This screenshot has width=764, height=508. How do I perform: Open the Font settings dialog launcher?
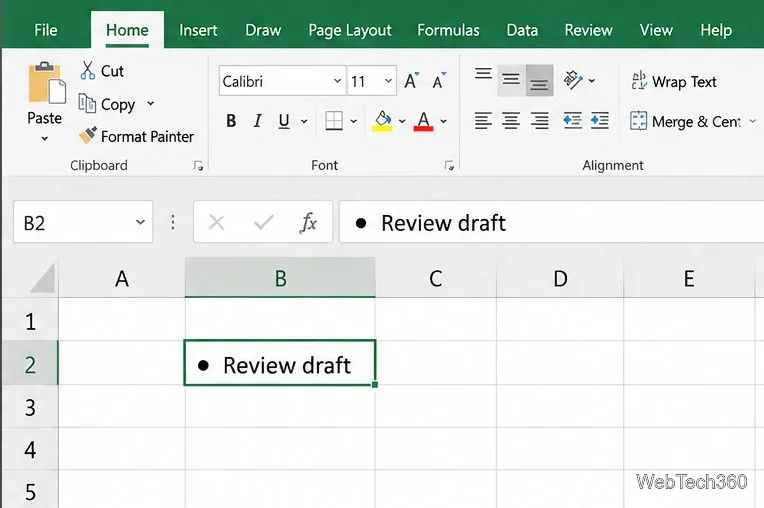click(x=449, y=166)
